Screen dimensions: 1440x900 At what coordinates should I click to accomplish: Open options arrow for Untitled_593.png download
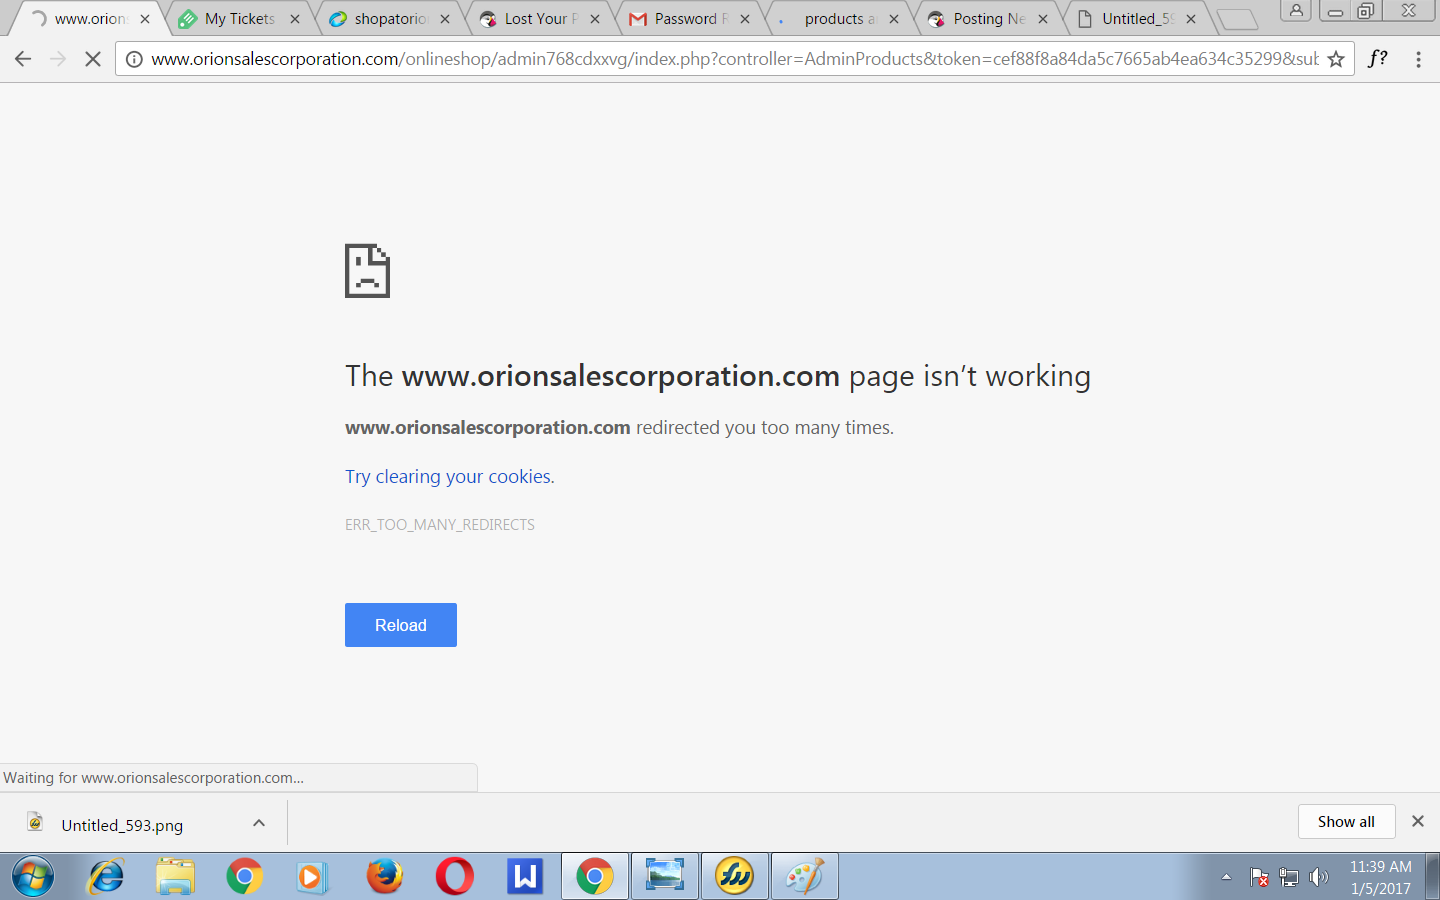click(x=259, y=823)
